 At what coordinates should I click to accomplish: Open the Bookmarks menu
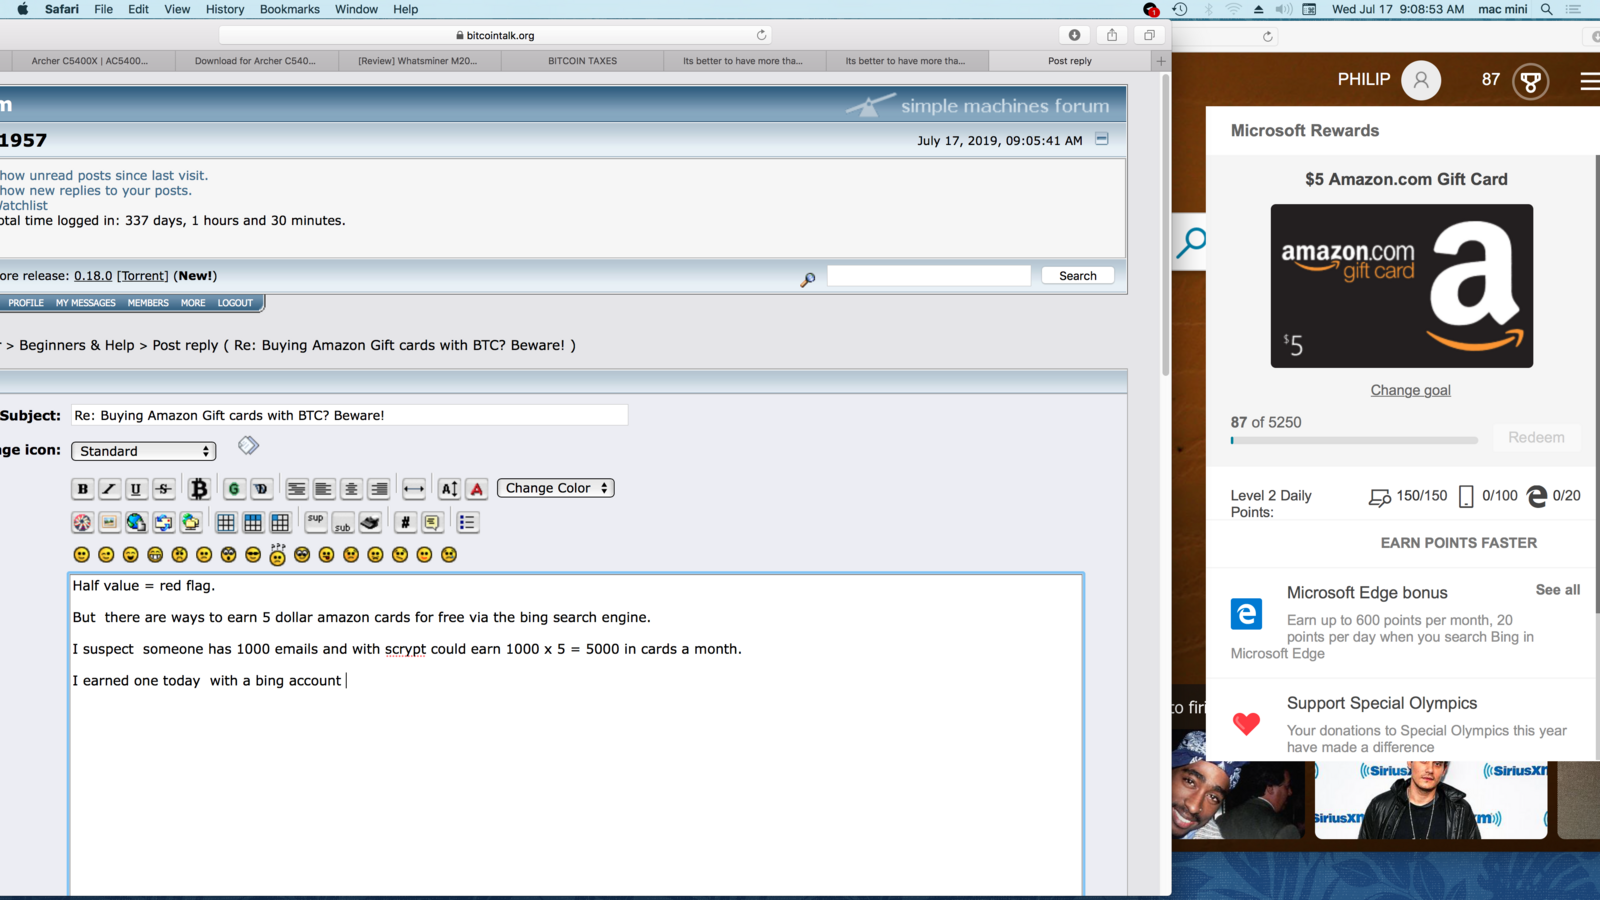pos(290,9)
